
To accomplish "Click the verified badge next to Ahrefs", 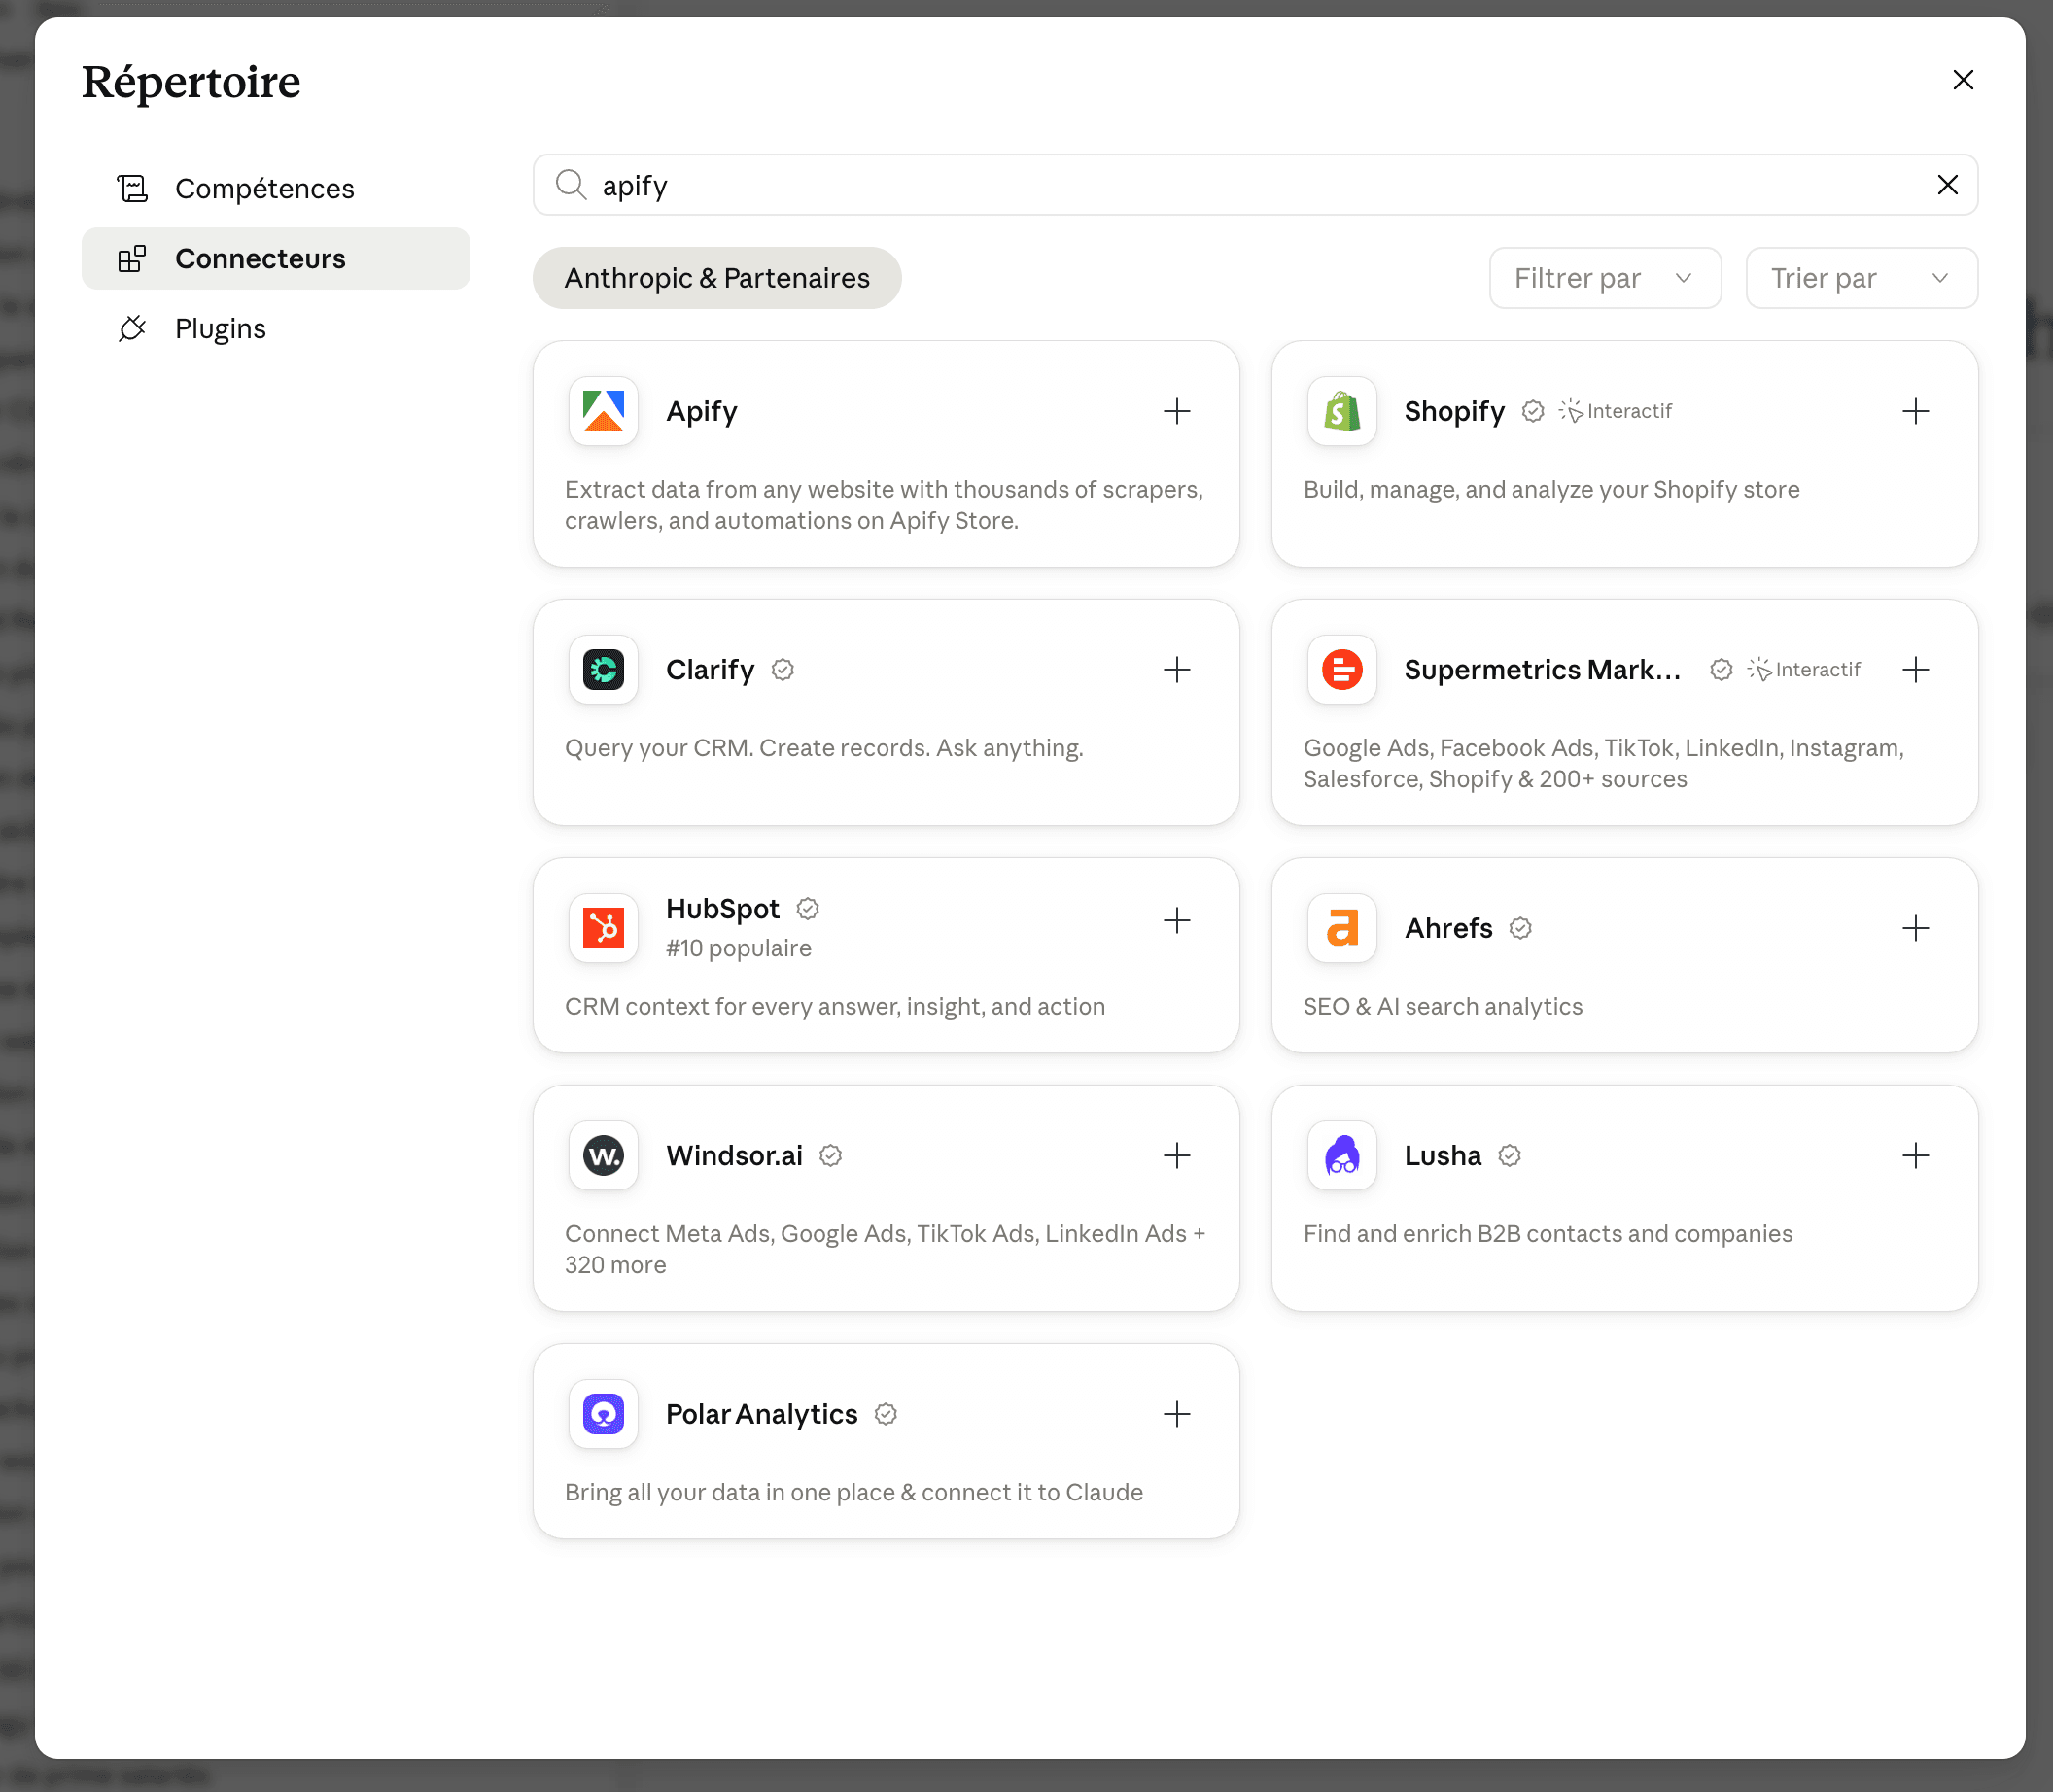I will pos(1520,928).
